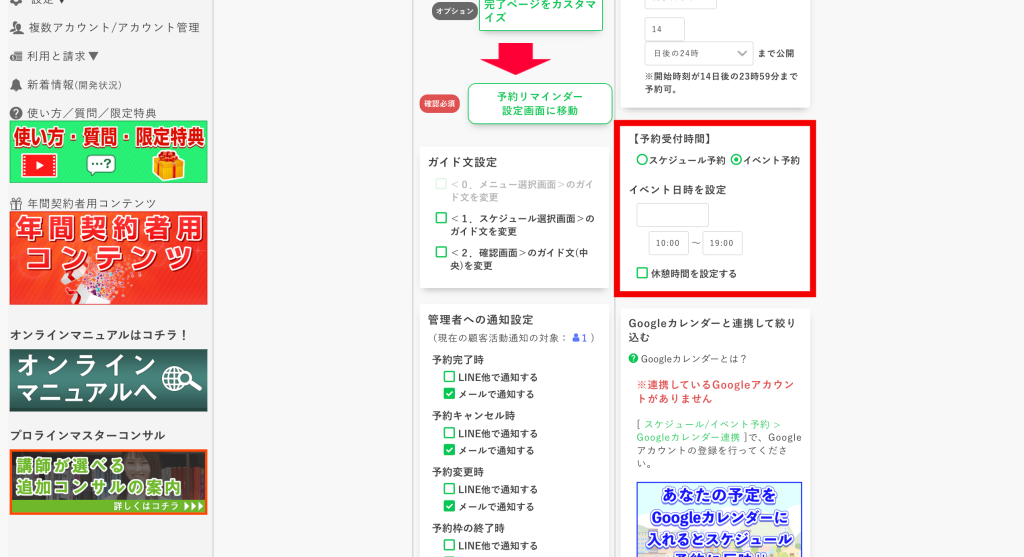Open the 使い方・質問・限定特典 green banner
This screenshot has width=1024, height=557.
[x=108, y=151]
